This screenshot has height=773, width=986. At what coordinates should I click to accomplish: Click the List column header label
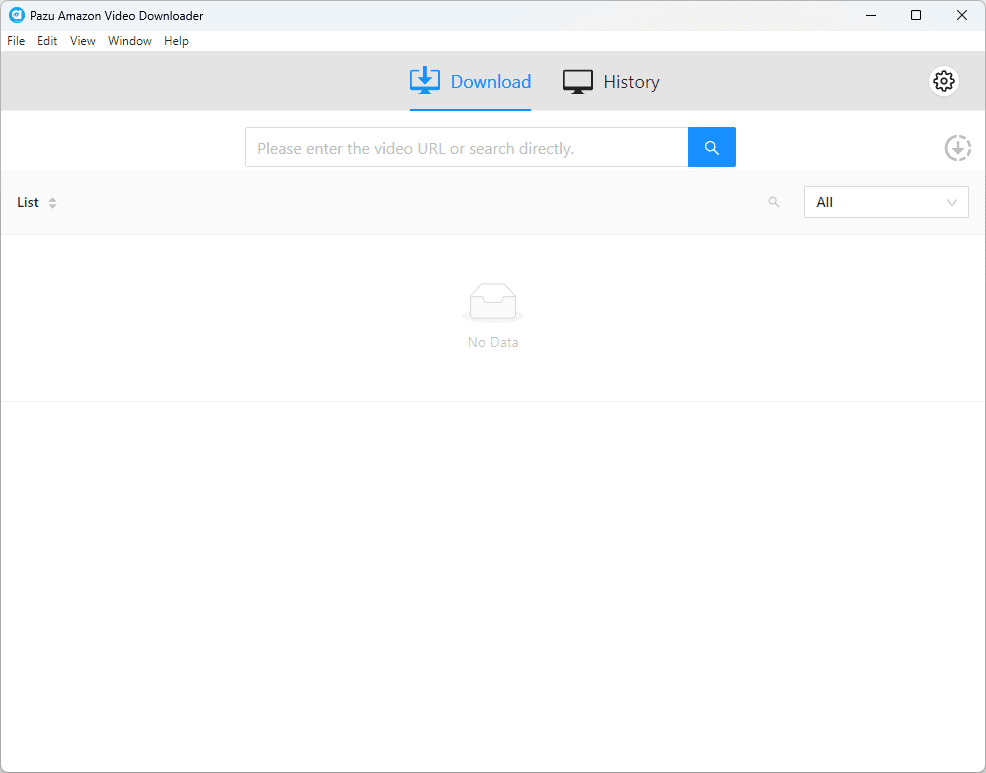click(x=28, y=202)
